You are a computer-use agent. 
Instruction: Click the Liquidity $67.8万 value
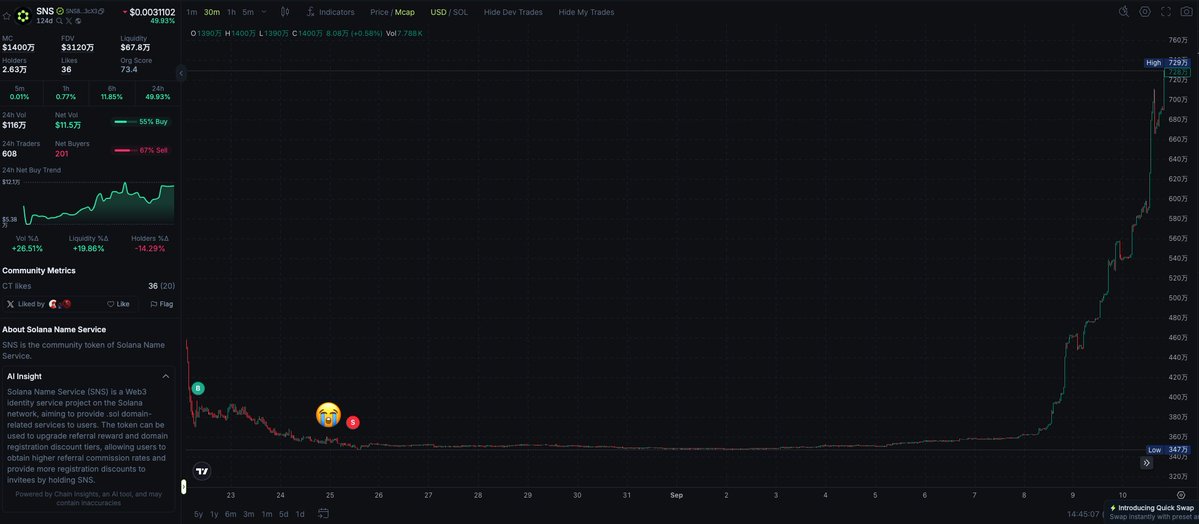135,47
